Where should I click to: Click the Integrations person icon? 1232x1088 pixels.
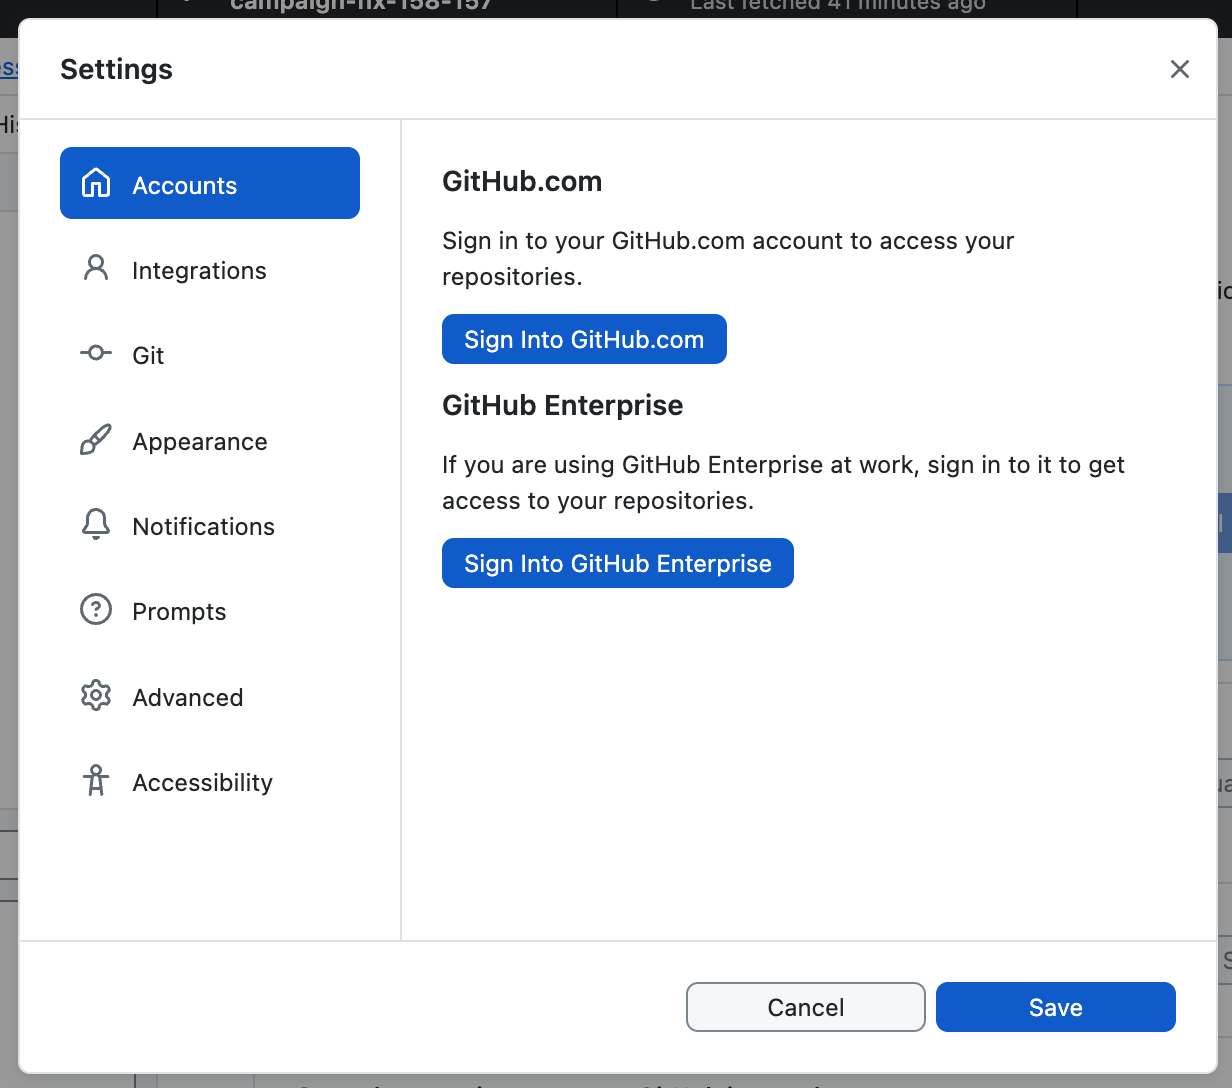[x=95, y=268]
